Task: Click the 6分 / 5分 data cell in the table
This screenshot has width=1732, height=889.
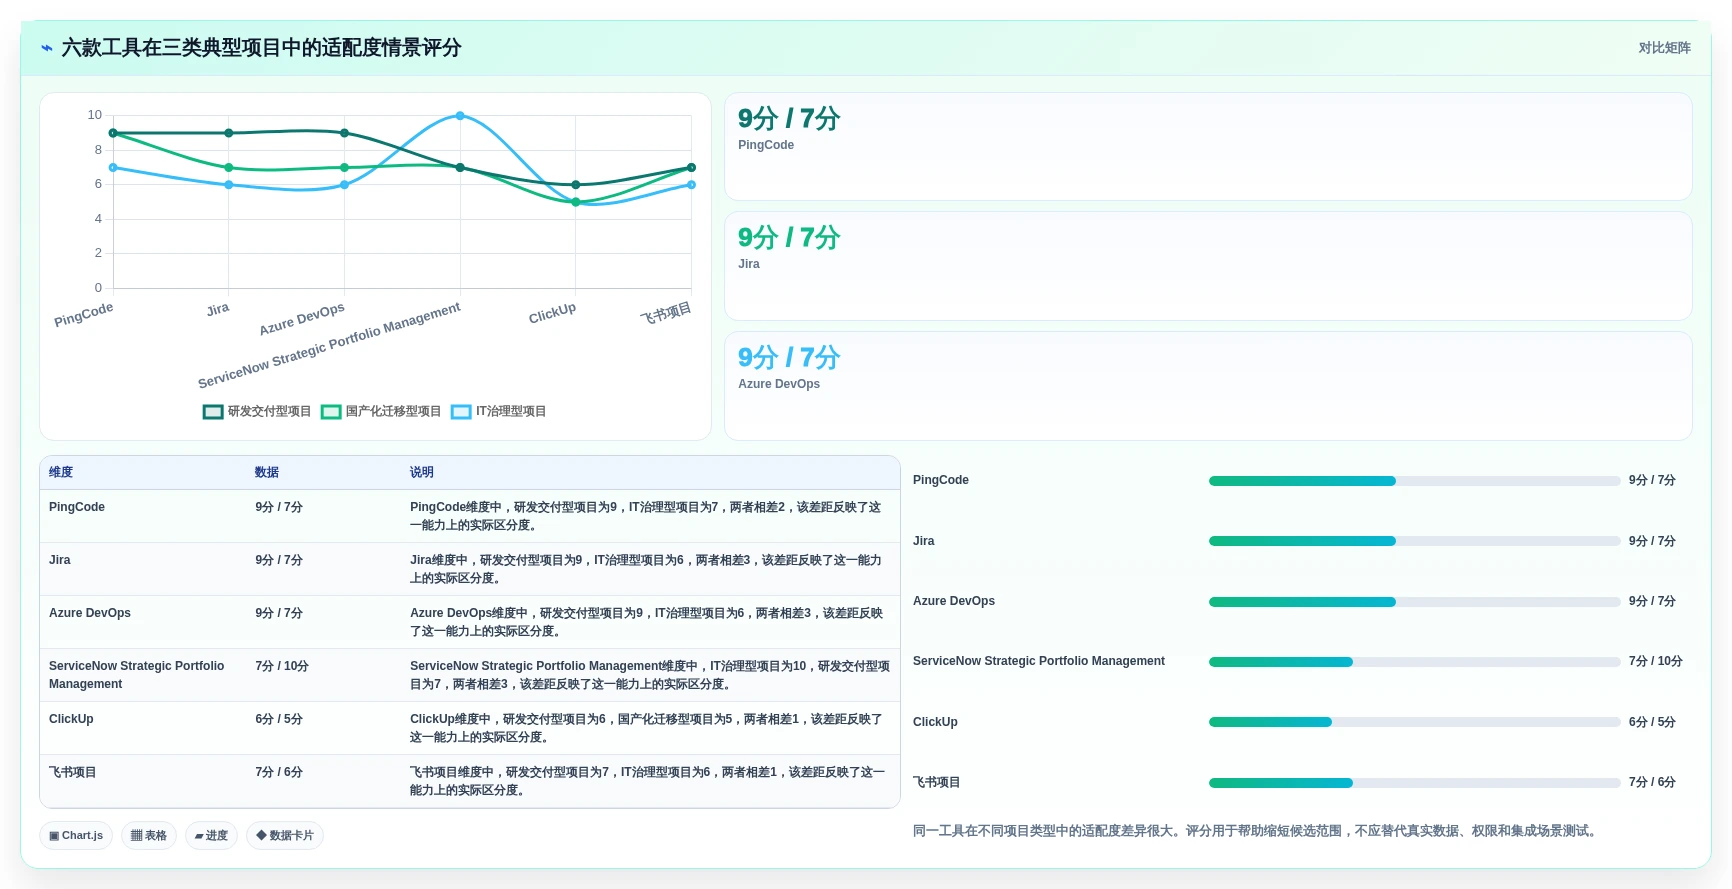Action: tap(279, 720)
